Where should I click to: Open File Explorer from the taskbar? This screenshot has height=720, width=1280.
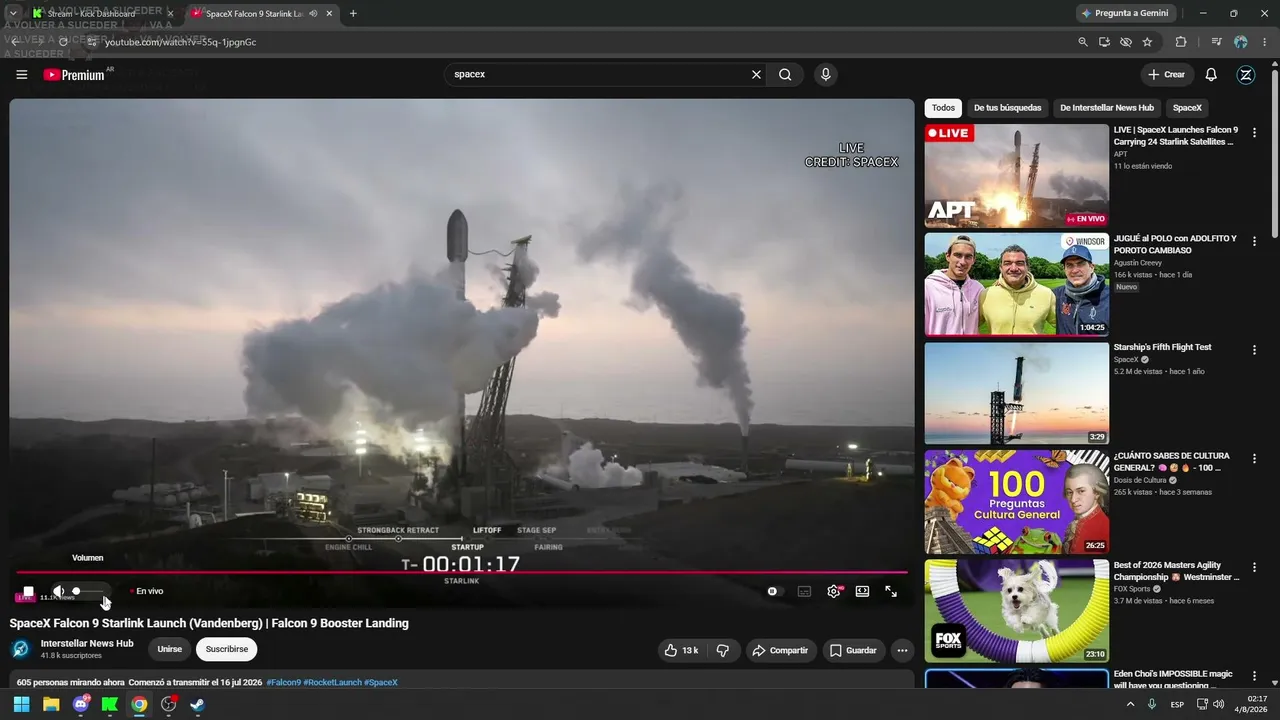(x=51, y=704)
